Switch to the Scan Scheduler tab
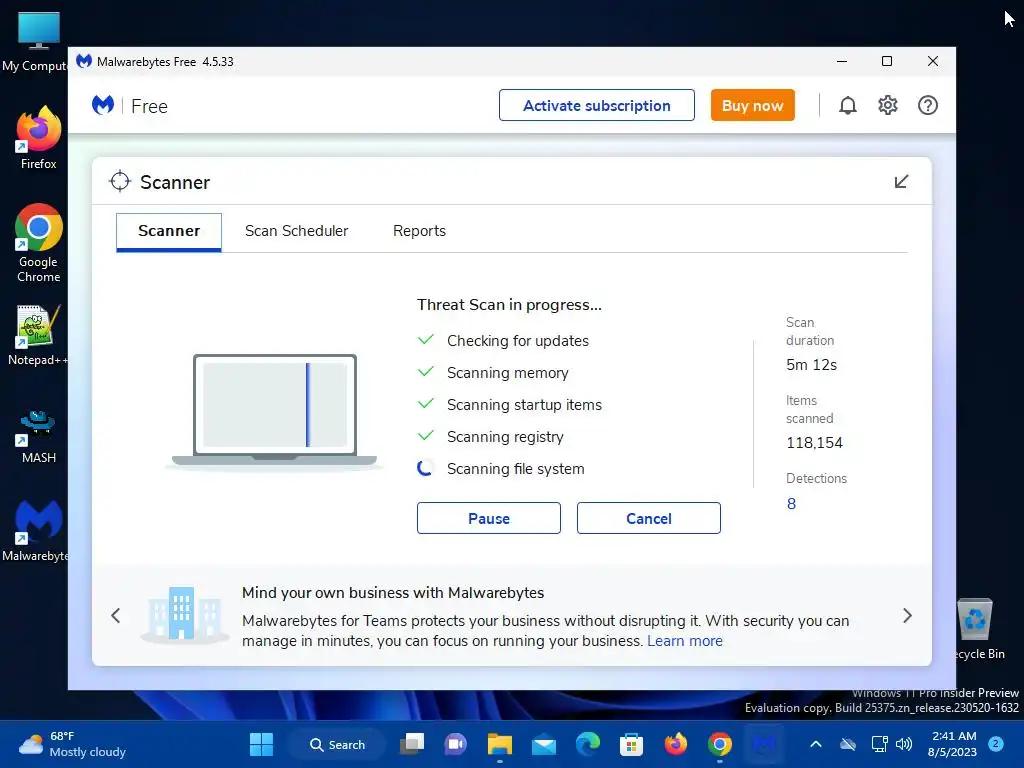This screenshot has height=768, width=1024. point(296,231)
